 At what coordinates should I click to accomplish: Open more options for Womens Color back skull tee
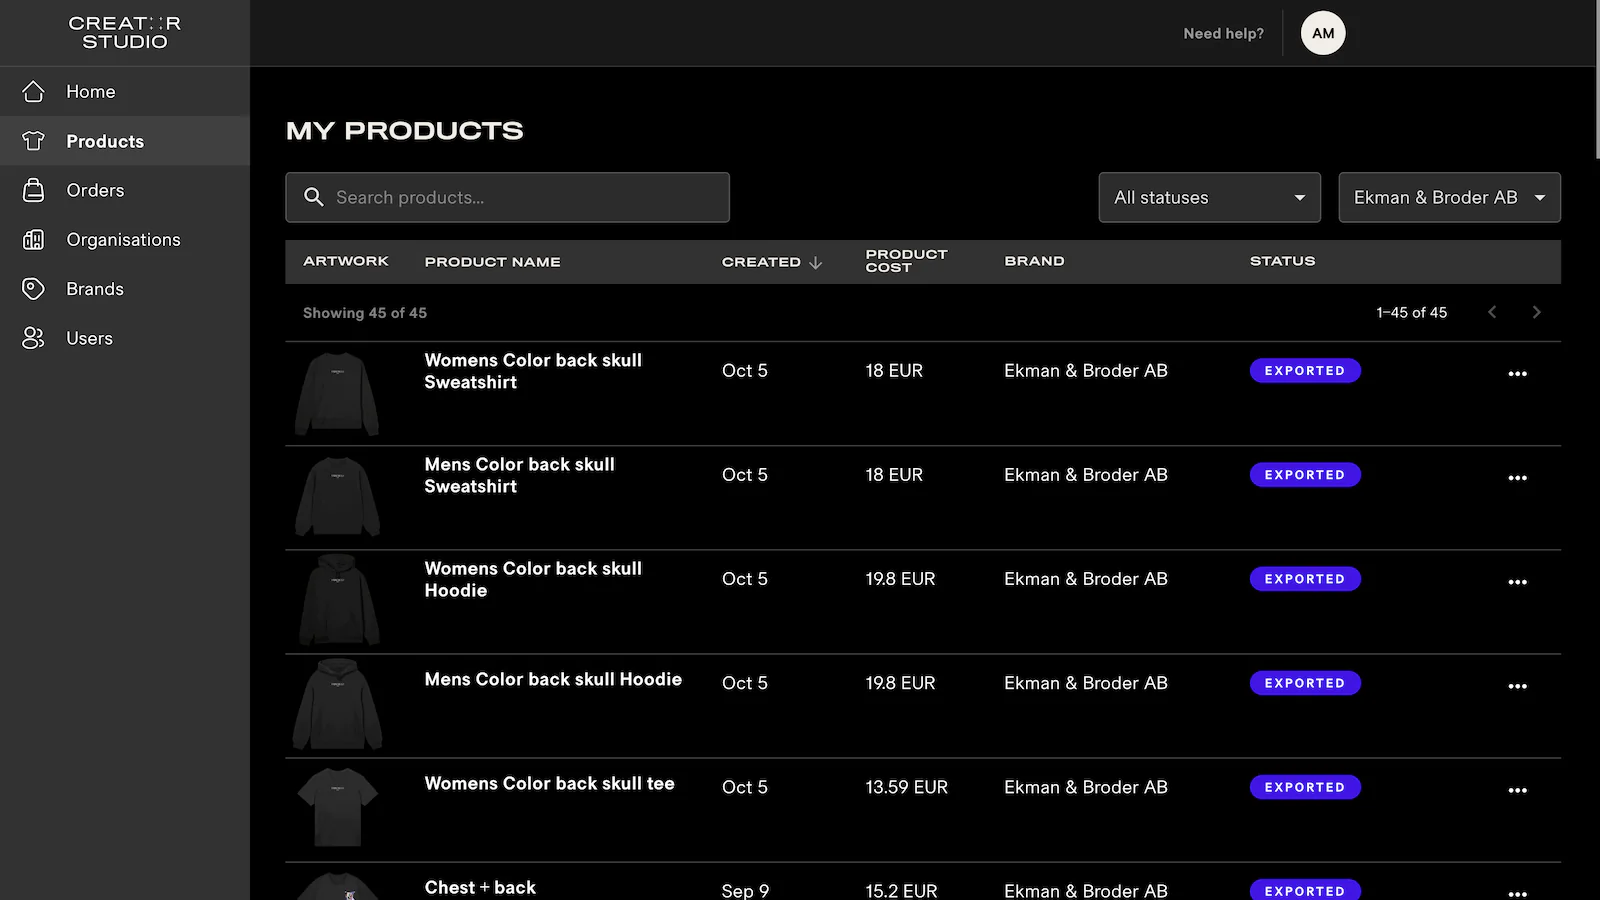[1518, 789]
